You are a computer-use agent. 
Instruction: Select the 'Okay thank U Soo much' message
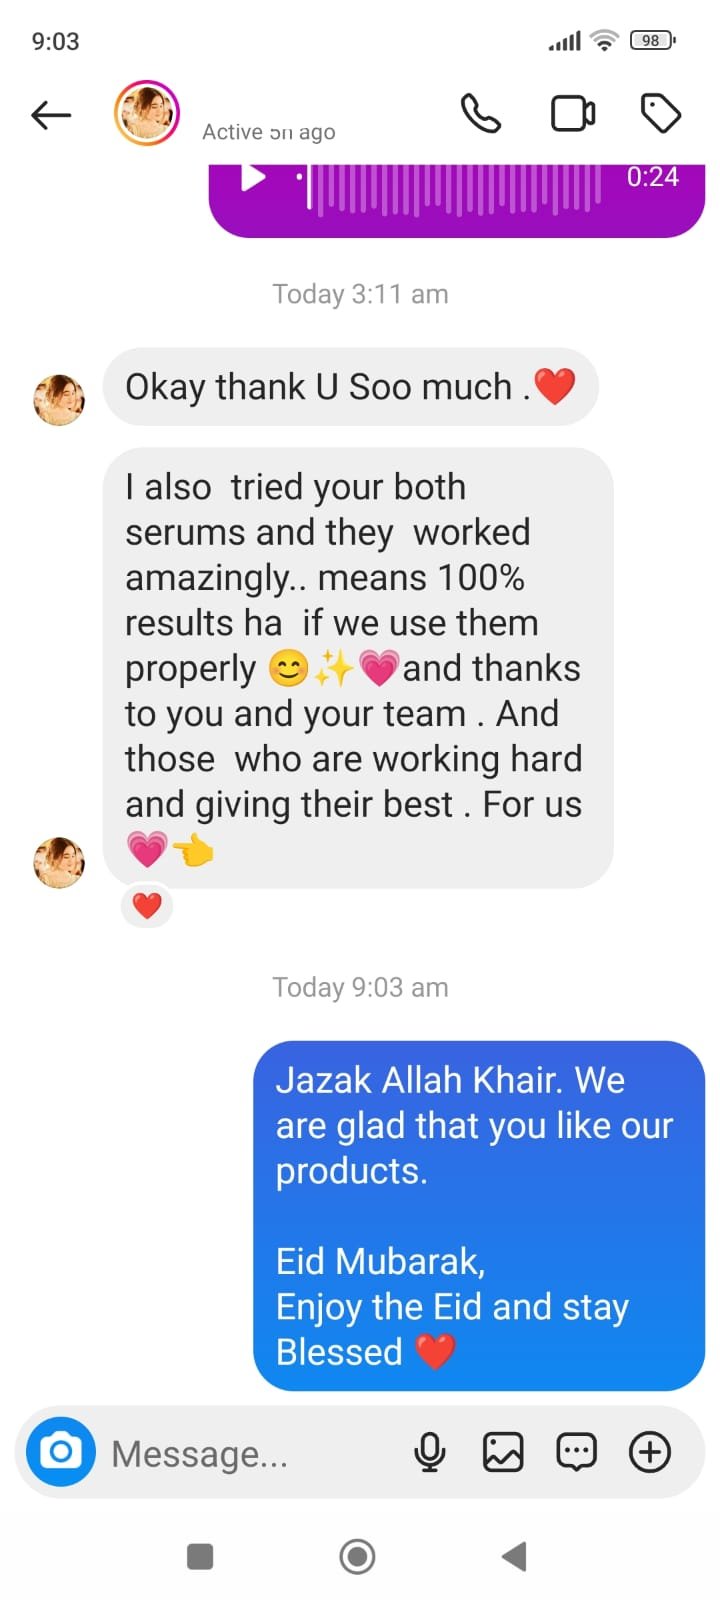351,386
